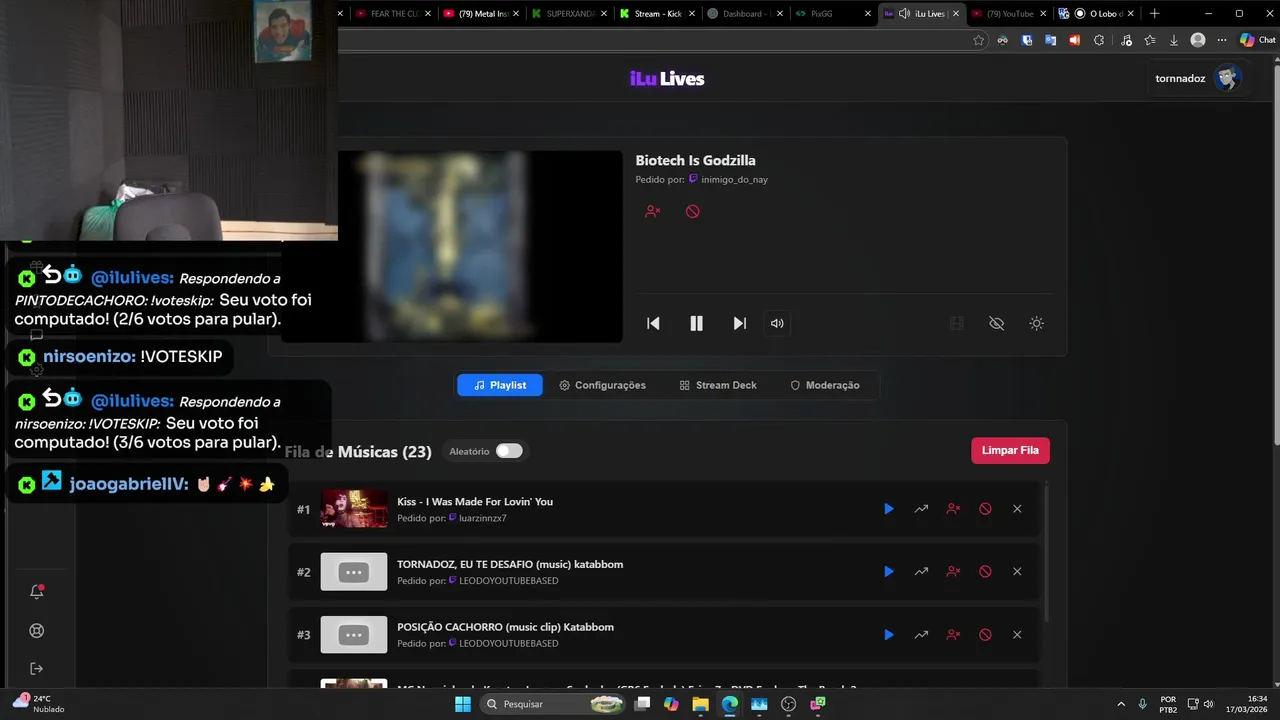Hide the video with the crossed-eye icon
Image resolution: width=1280 pixels, height=720 pixels.
[x=996, y=323]
